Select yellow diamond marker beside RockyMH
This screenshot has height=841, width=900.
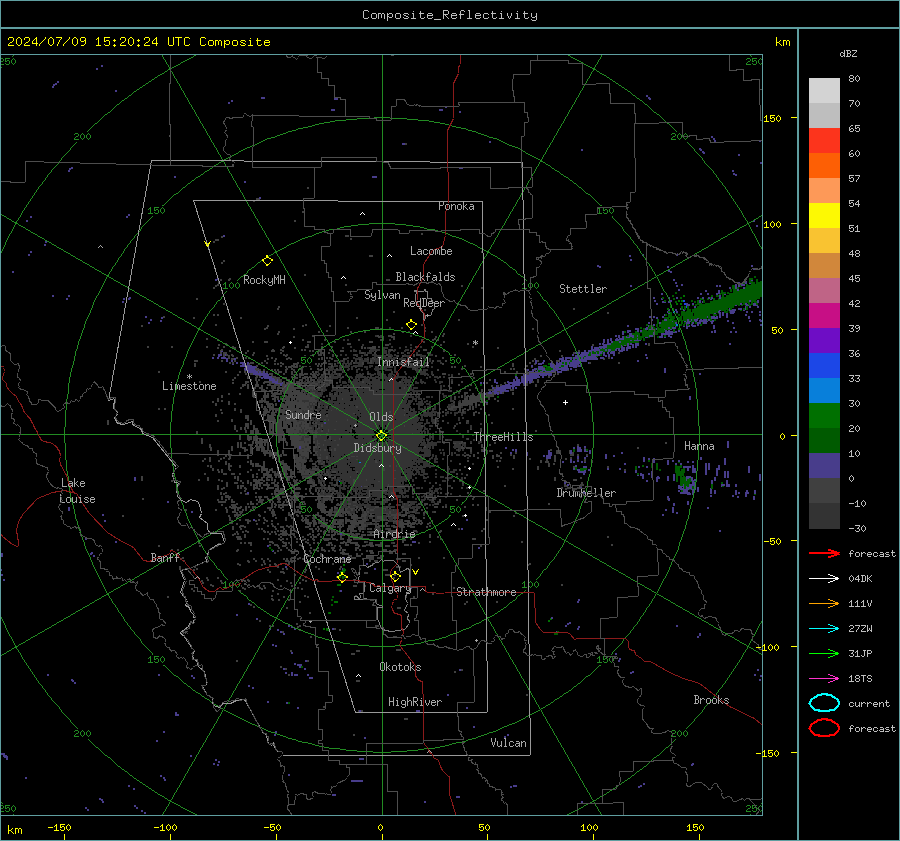point(267,261)
